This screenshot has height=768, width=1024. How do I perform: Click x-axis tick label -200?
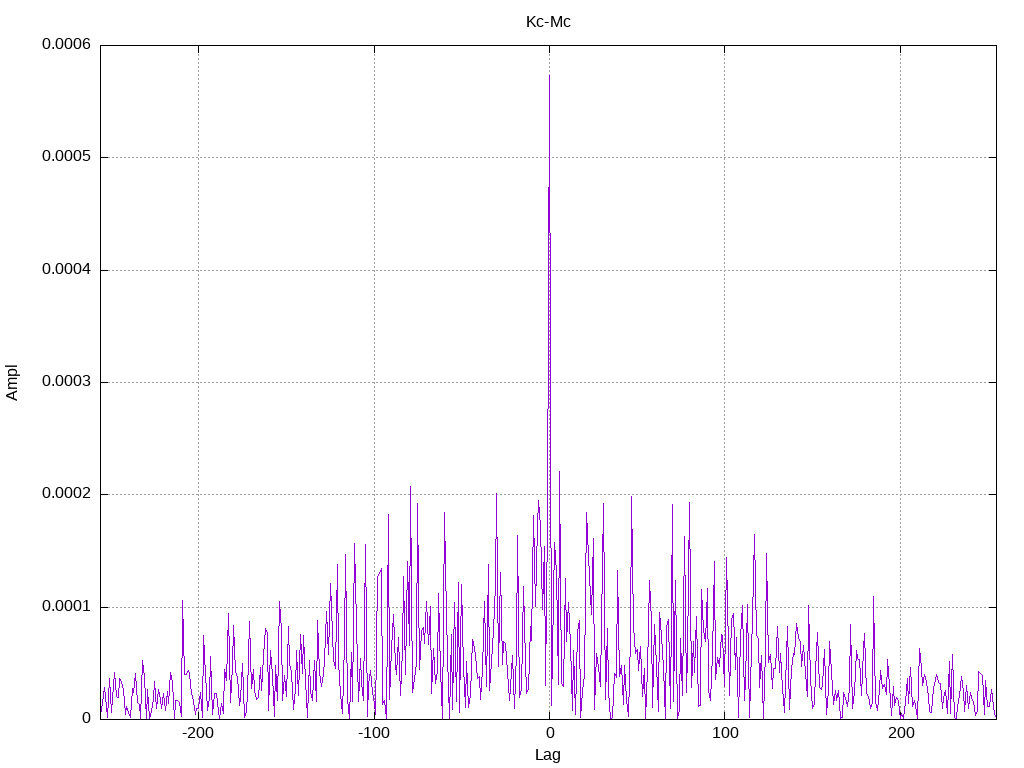(198, 733)
